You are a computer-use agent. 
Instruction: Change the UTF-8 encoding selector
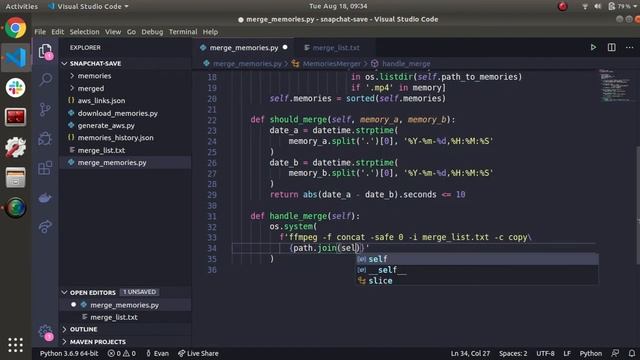tap(545, 353)
